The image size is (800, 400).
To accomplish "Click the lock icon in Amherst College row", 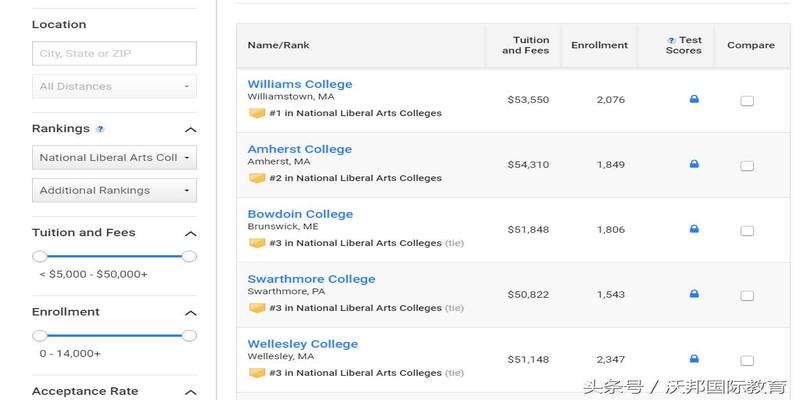I will point(694,164).
